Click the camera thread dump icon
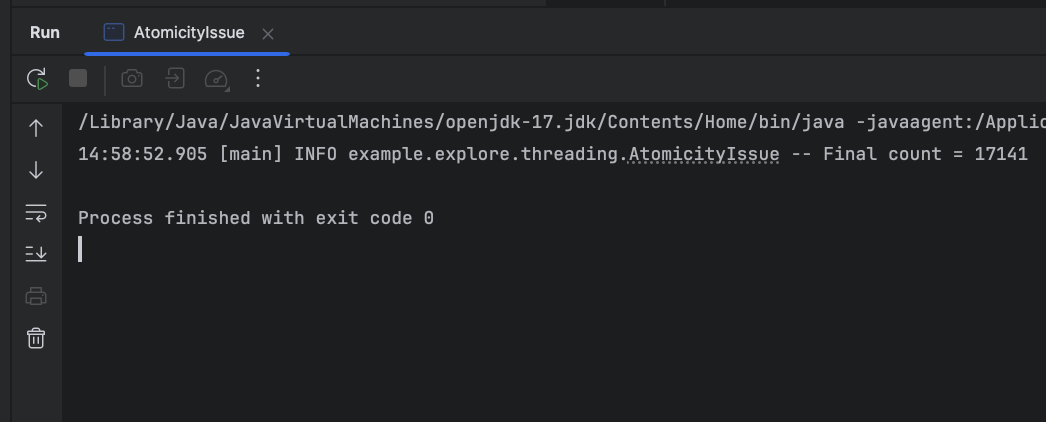Image resolution: width=1046 pixels, height=422 pixels. pyautogui.click(x=132, y=78)
